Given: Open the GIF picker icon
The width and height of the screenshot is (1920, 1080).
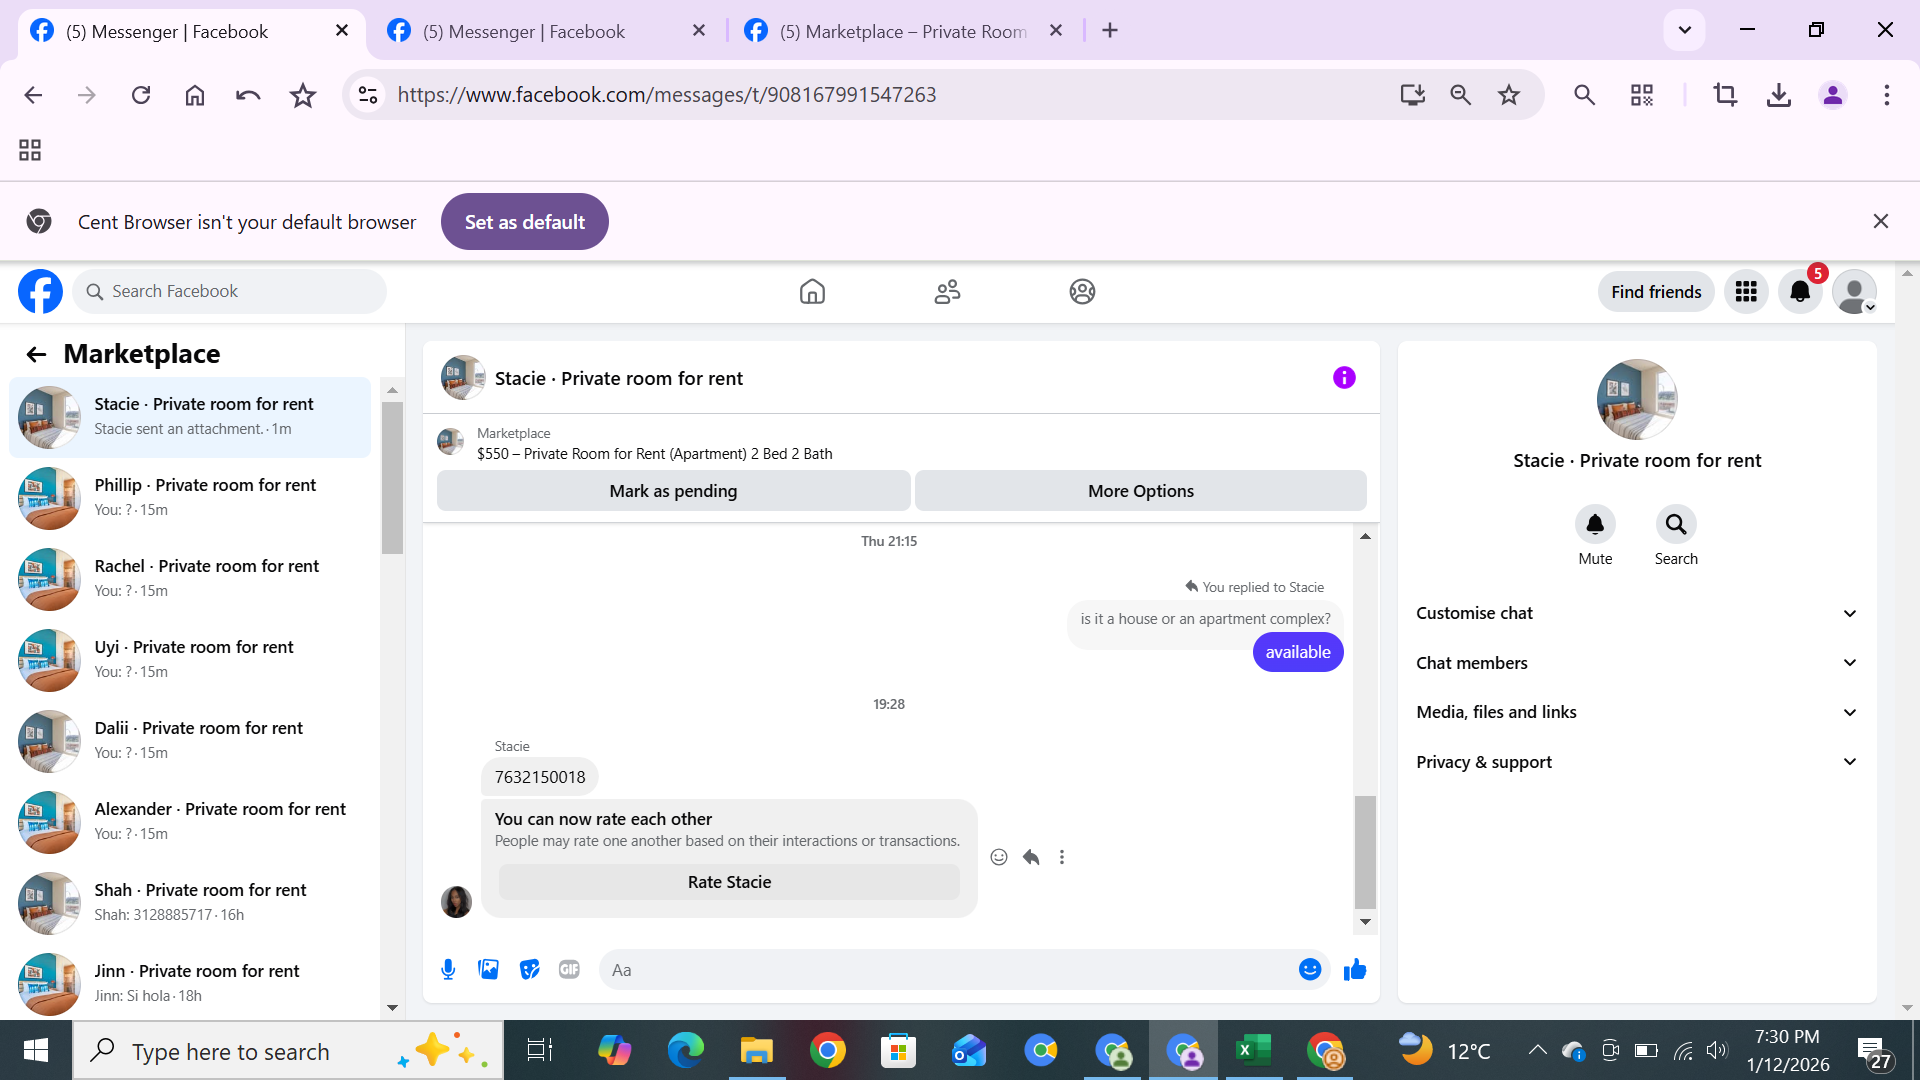Looking at the screenshot, I should pos(569,969).
